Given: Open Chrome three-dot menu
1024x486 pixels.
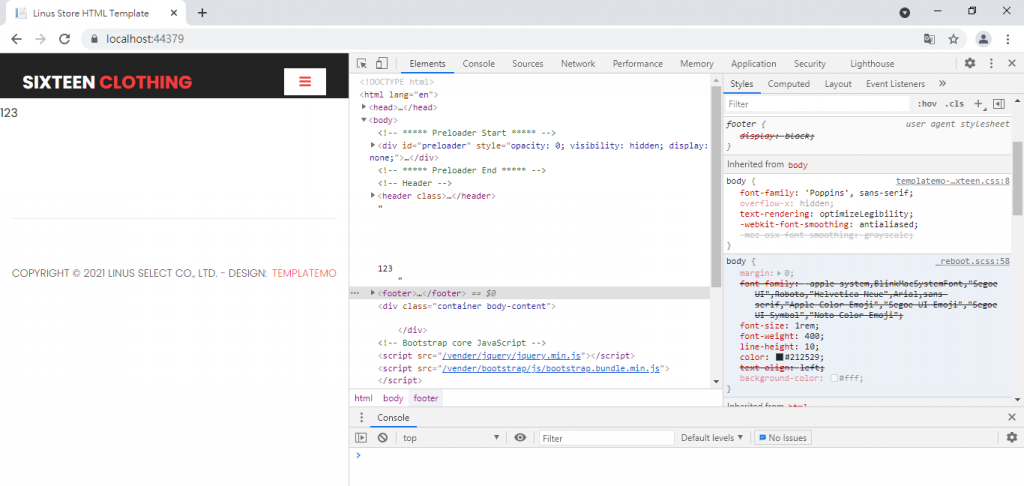Looking at the screenshot, I should tap(1008, 39).
